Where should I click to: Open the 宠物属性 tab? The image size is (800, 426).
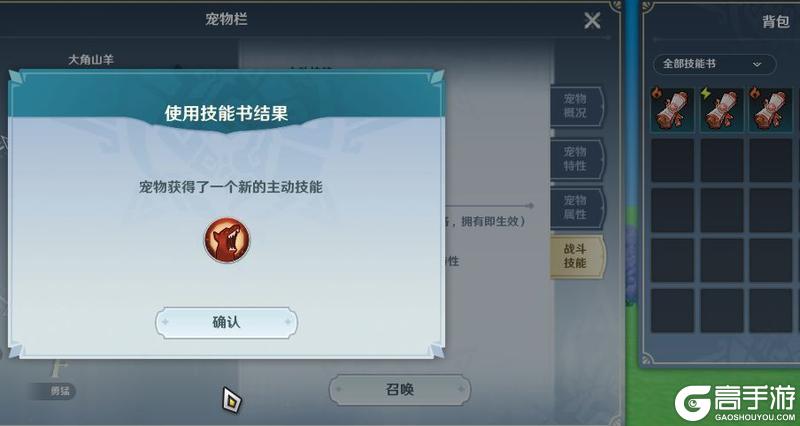(577, 207)
